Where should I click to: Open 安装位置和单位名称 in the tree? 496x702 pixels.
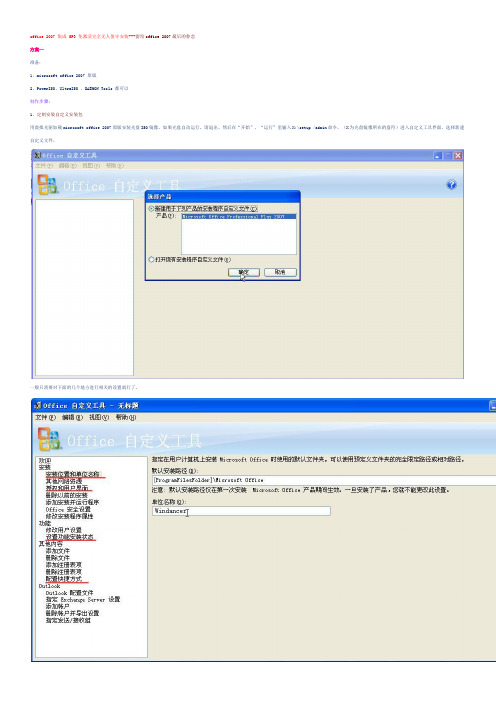73,474
